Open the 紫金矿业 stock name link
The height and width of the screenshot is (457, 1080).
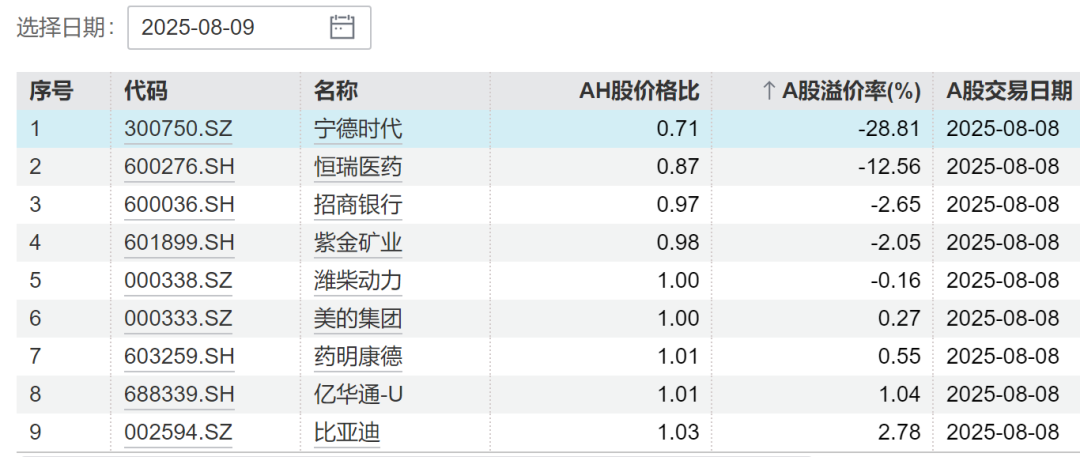(x=358, y=243)
